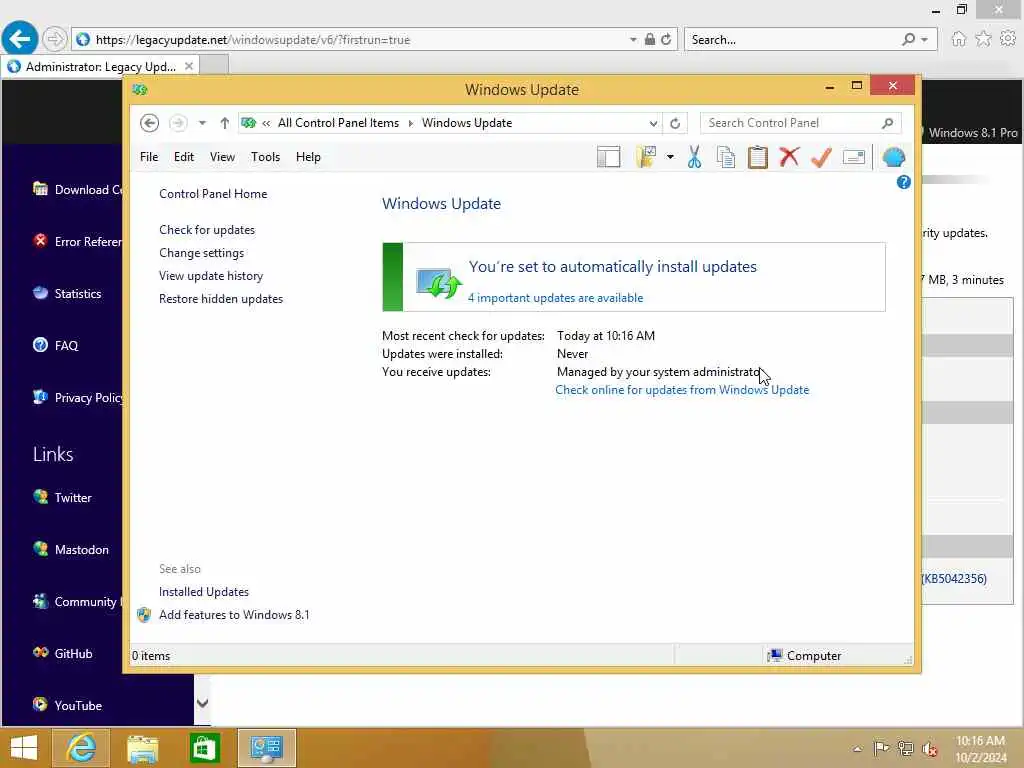Open the Windows Start button

pyautogui.click(x=24, y=748)
